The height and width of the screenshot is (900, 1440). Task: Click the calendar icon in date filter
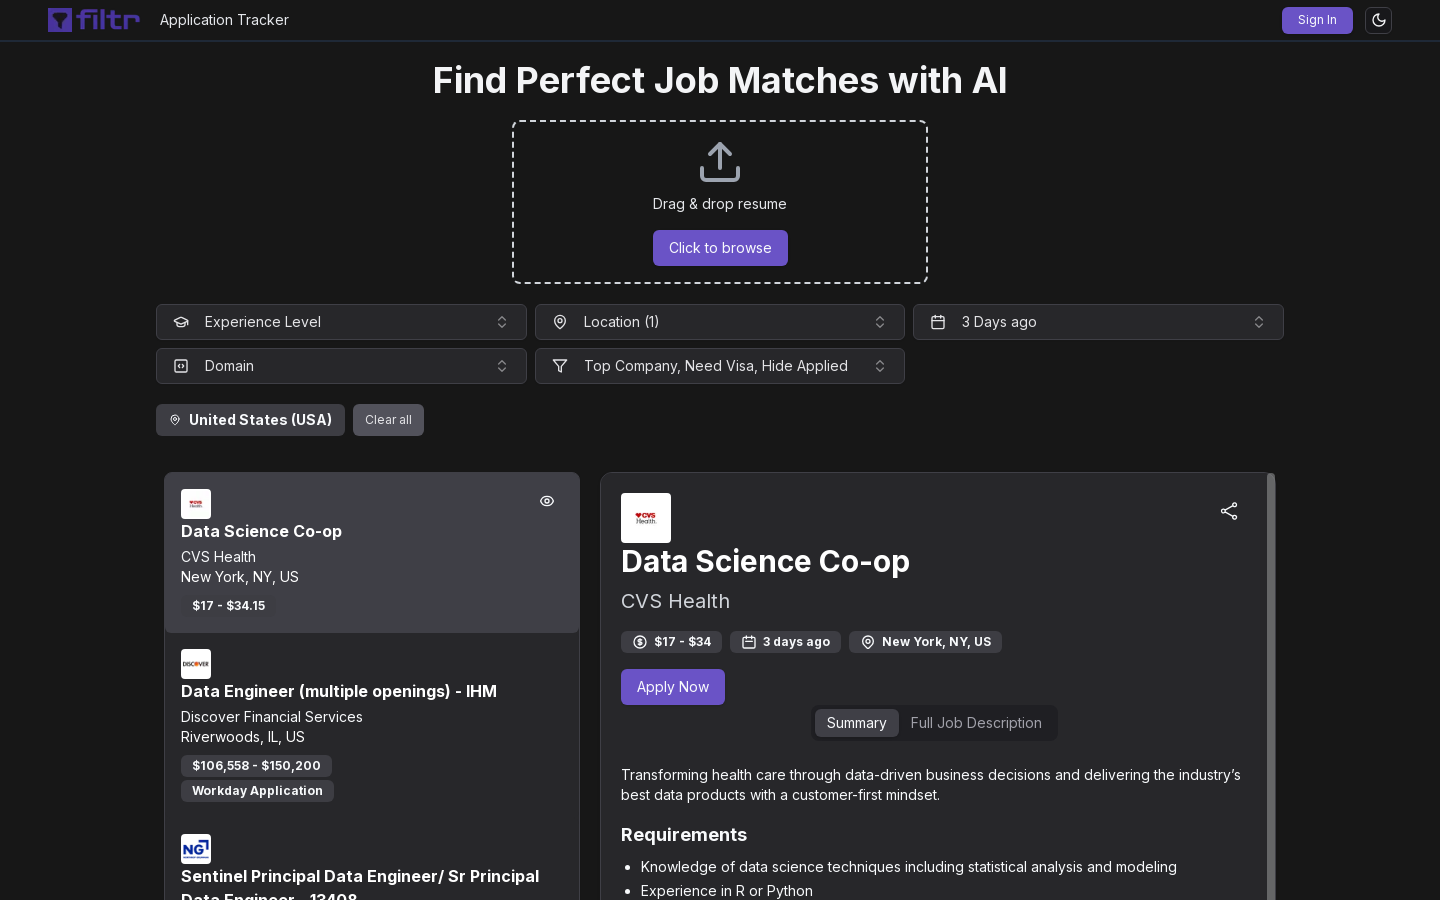tap(938, 322)
